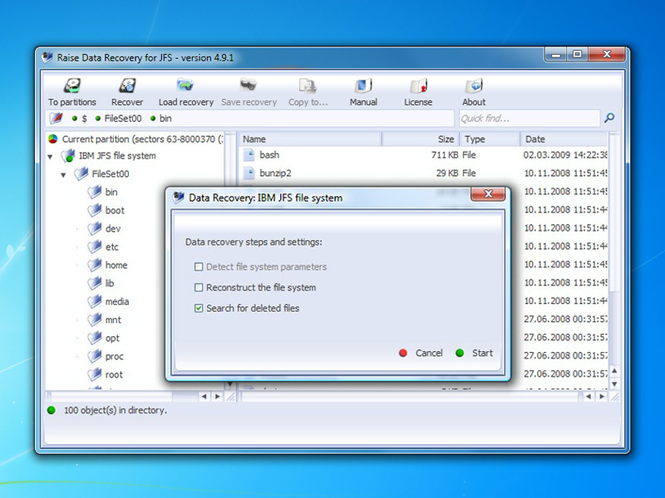Click tree pane scroll right arrow

(218, 397)
